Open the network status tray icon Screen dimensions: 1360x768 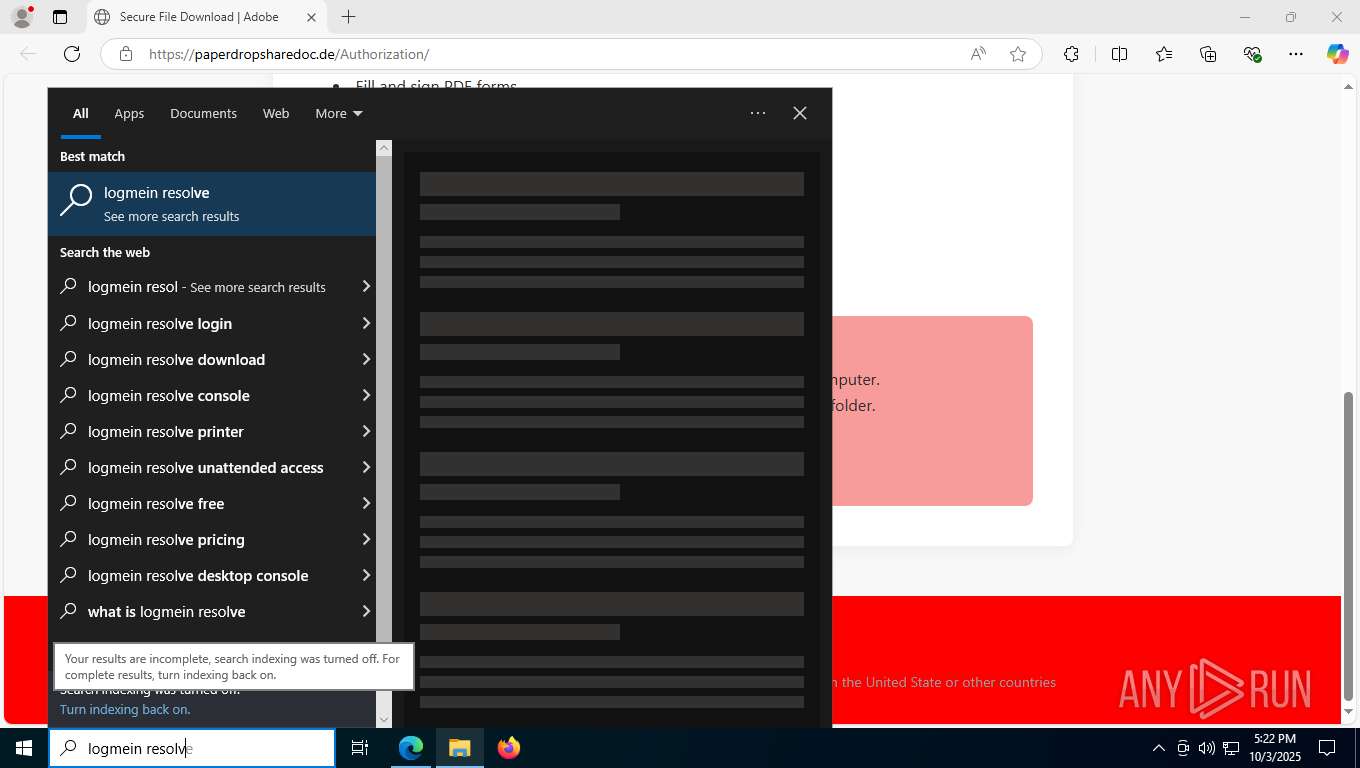tap(1231, 748)
